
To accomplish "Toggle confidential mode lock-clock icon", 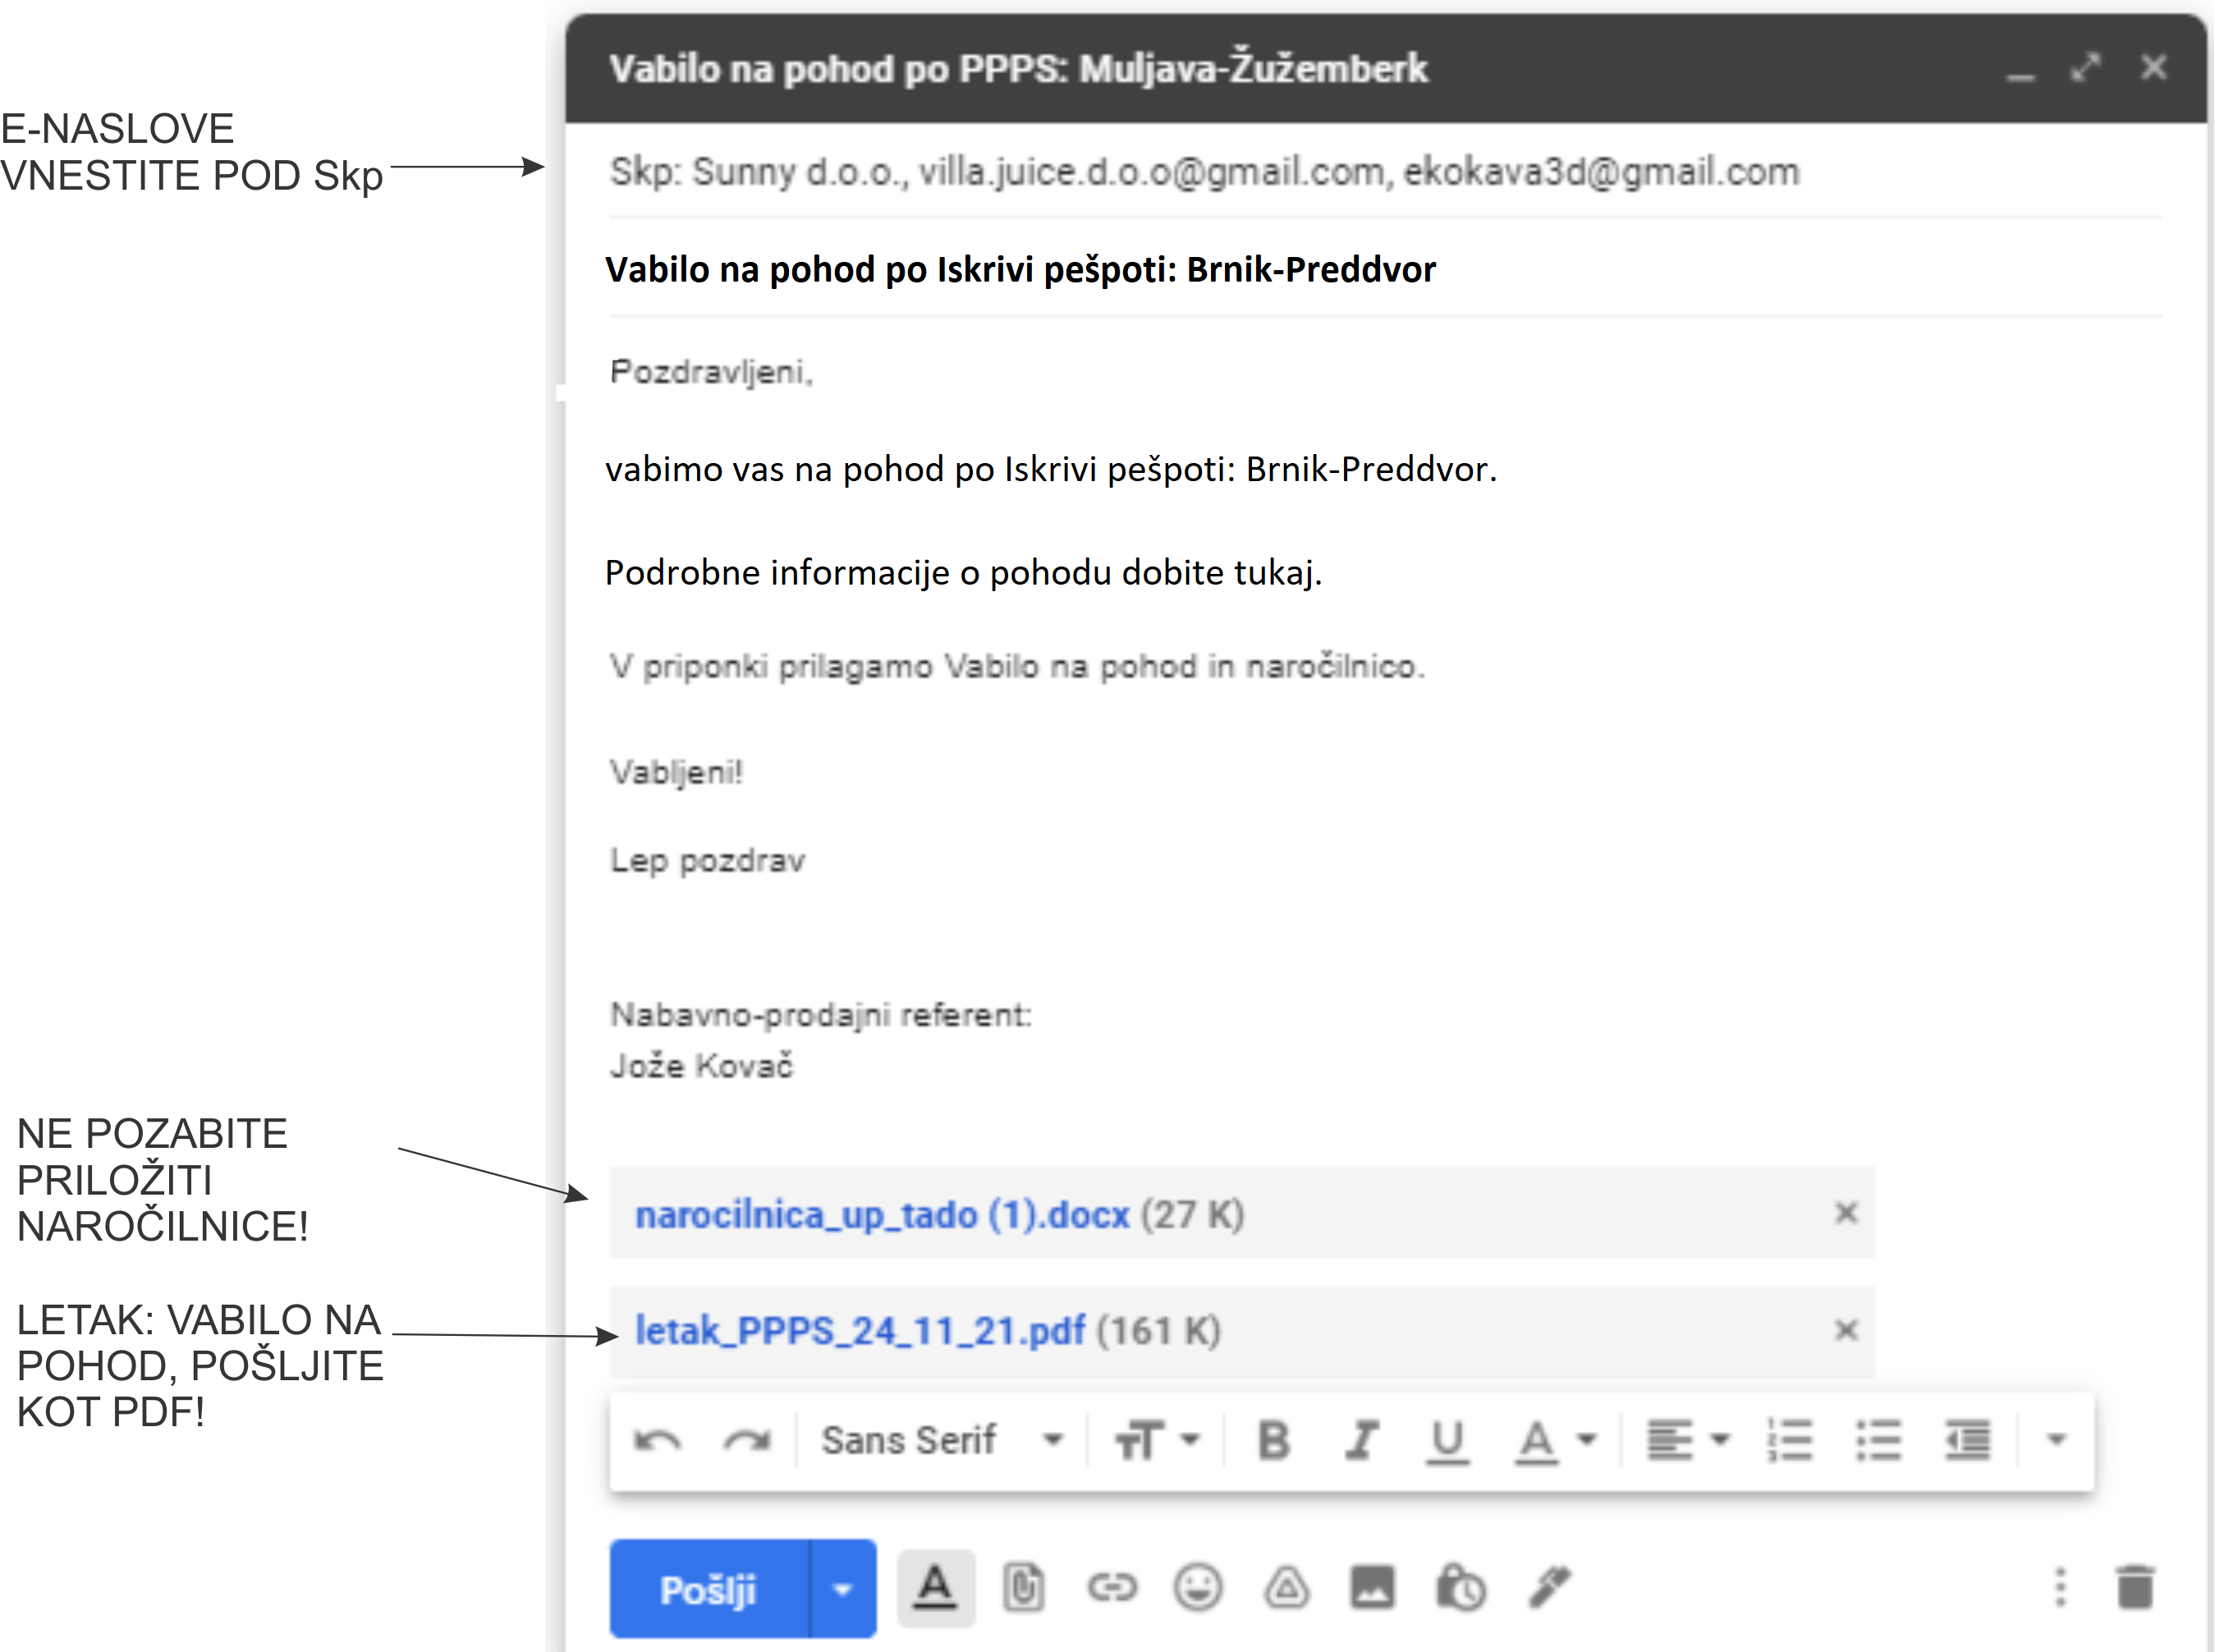I will (1460, 1587).
